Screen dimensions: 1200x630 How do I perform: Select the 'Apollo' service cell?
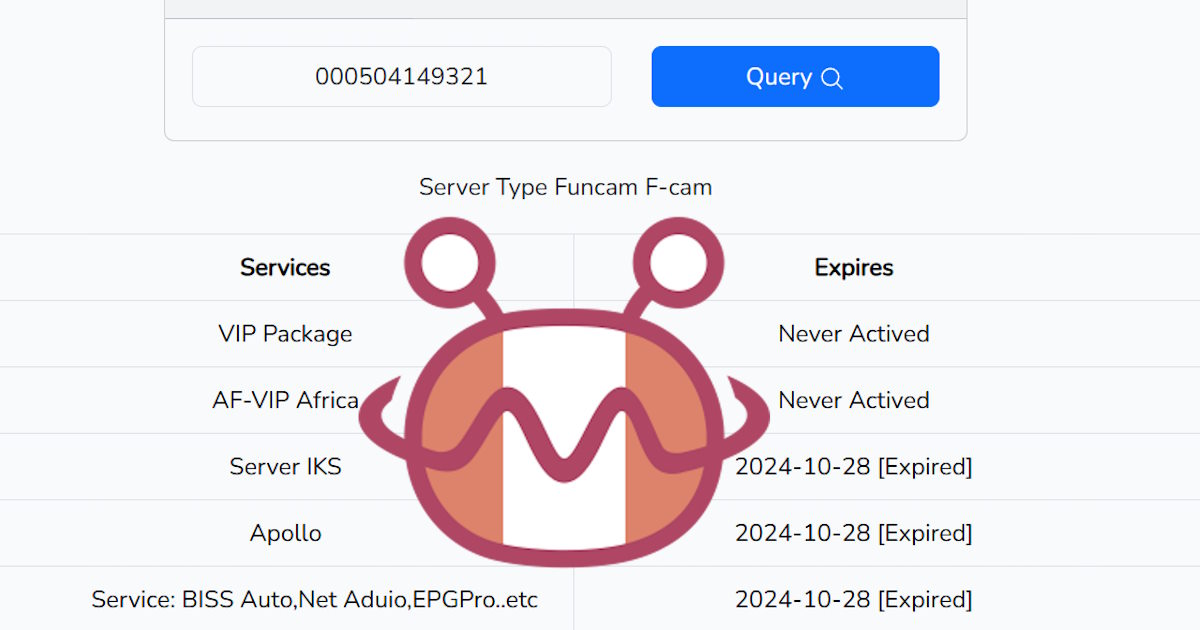[x=285, y=533]
